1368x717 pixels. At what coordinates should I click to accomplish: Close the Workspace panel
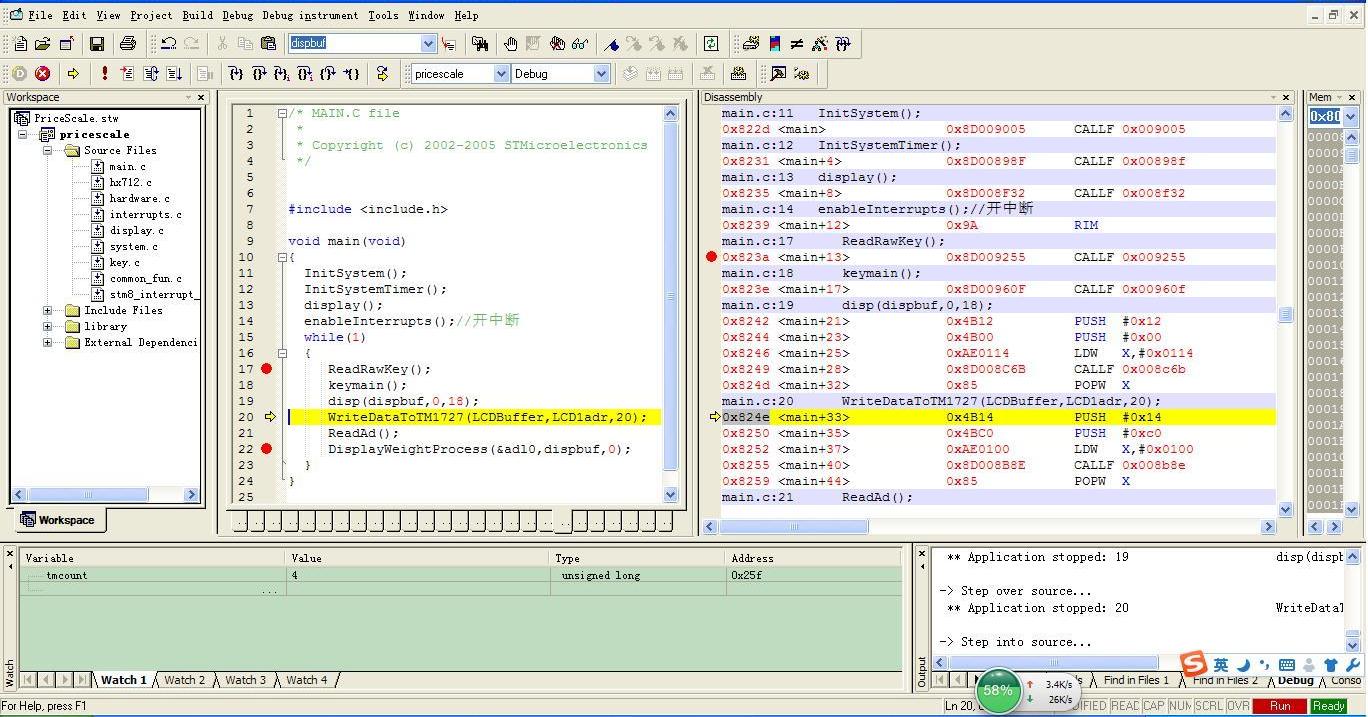click(x=201, y=97)
